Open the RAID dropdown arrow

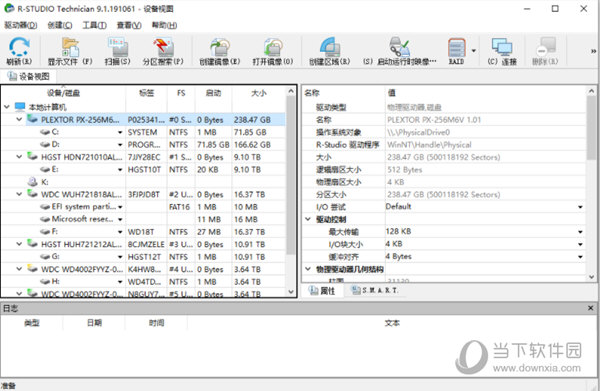click(474, 51)
